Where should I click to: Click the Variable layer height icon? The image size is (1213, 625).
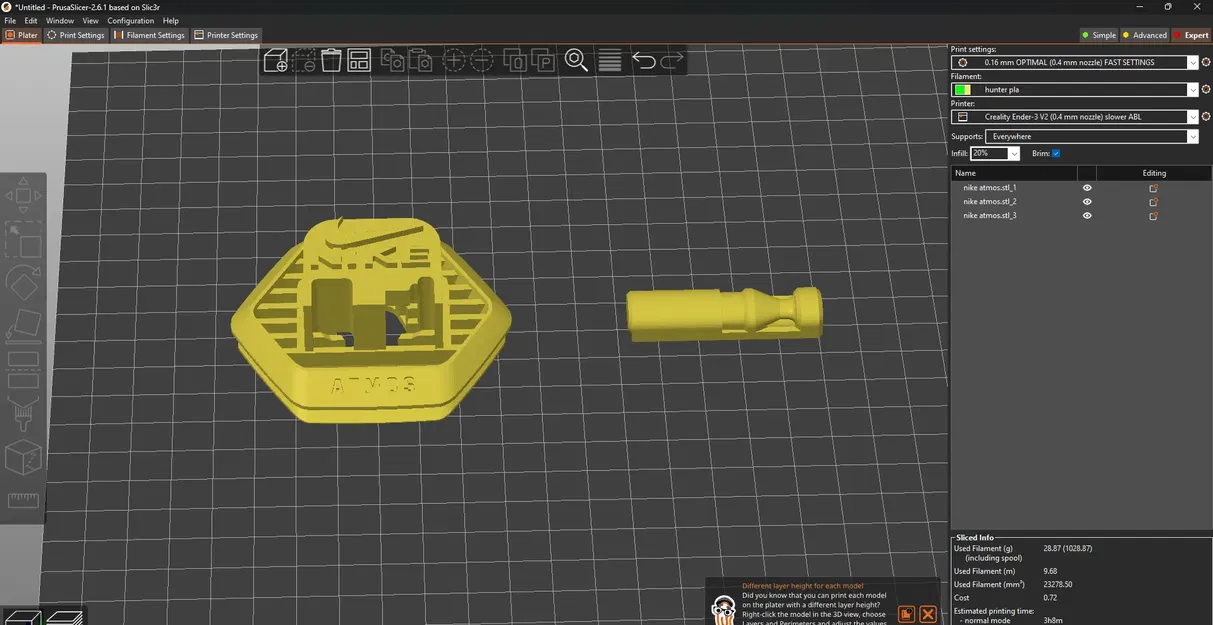(610, 61)
